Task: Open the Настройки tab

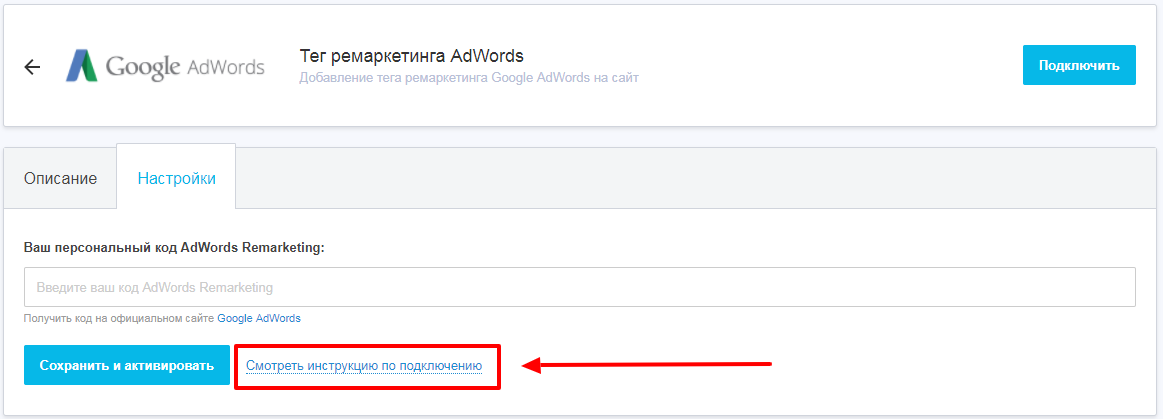Action: point(177,179)
